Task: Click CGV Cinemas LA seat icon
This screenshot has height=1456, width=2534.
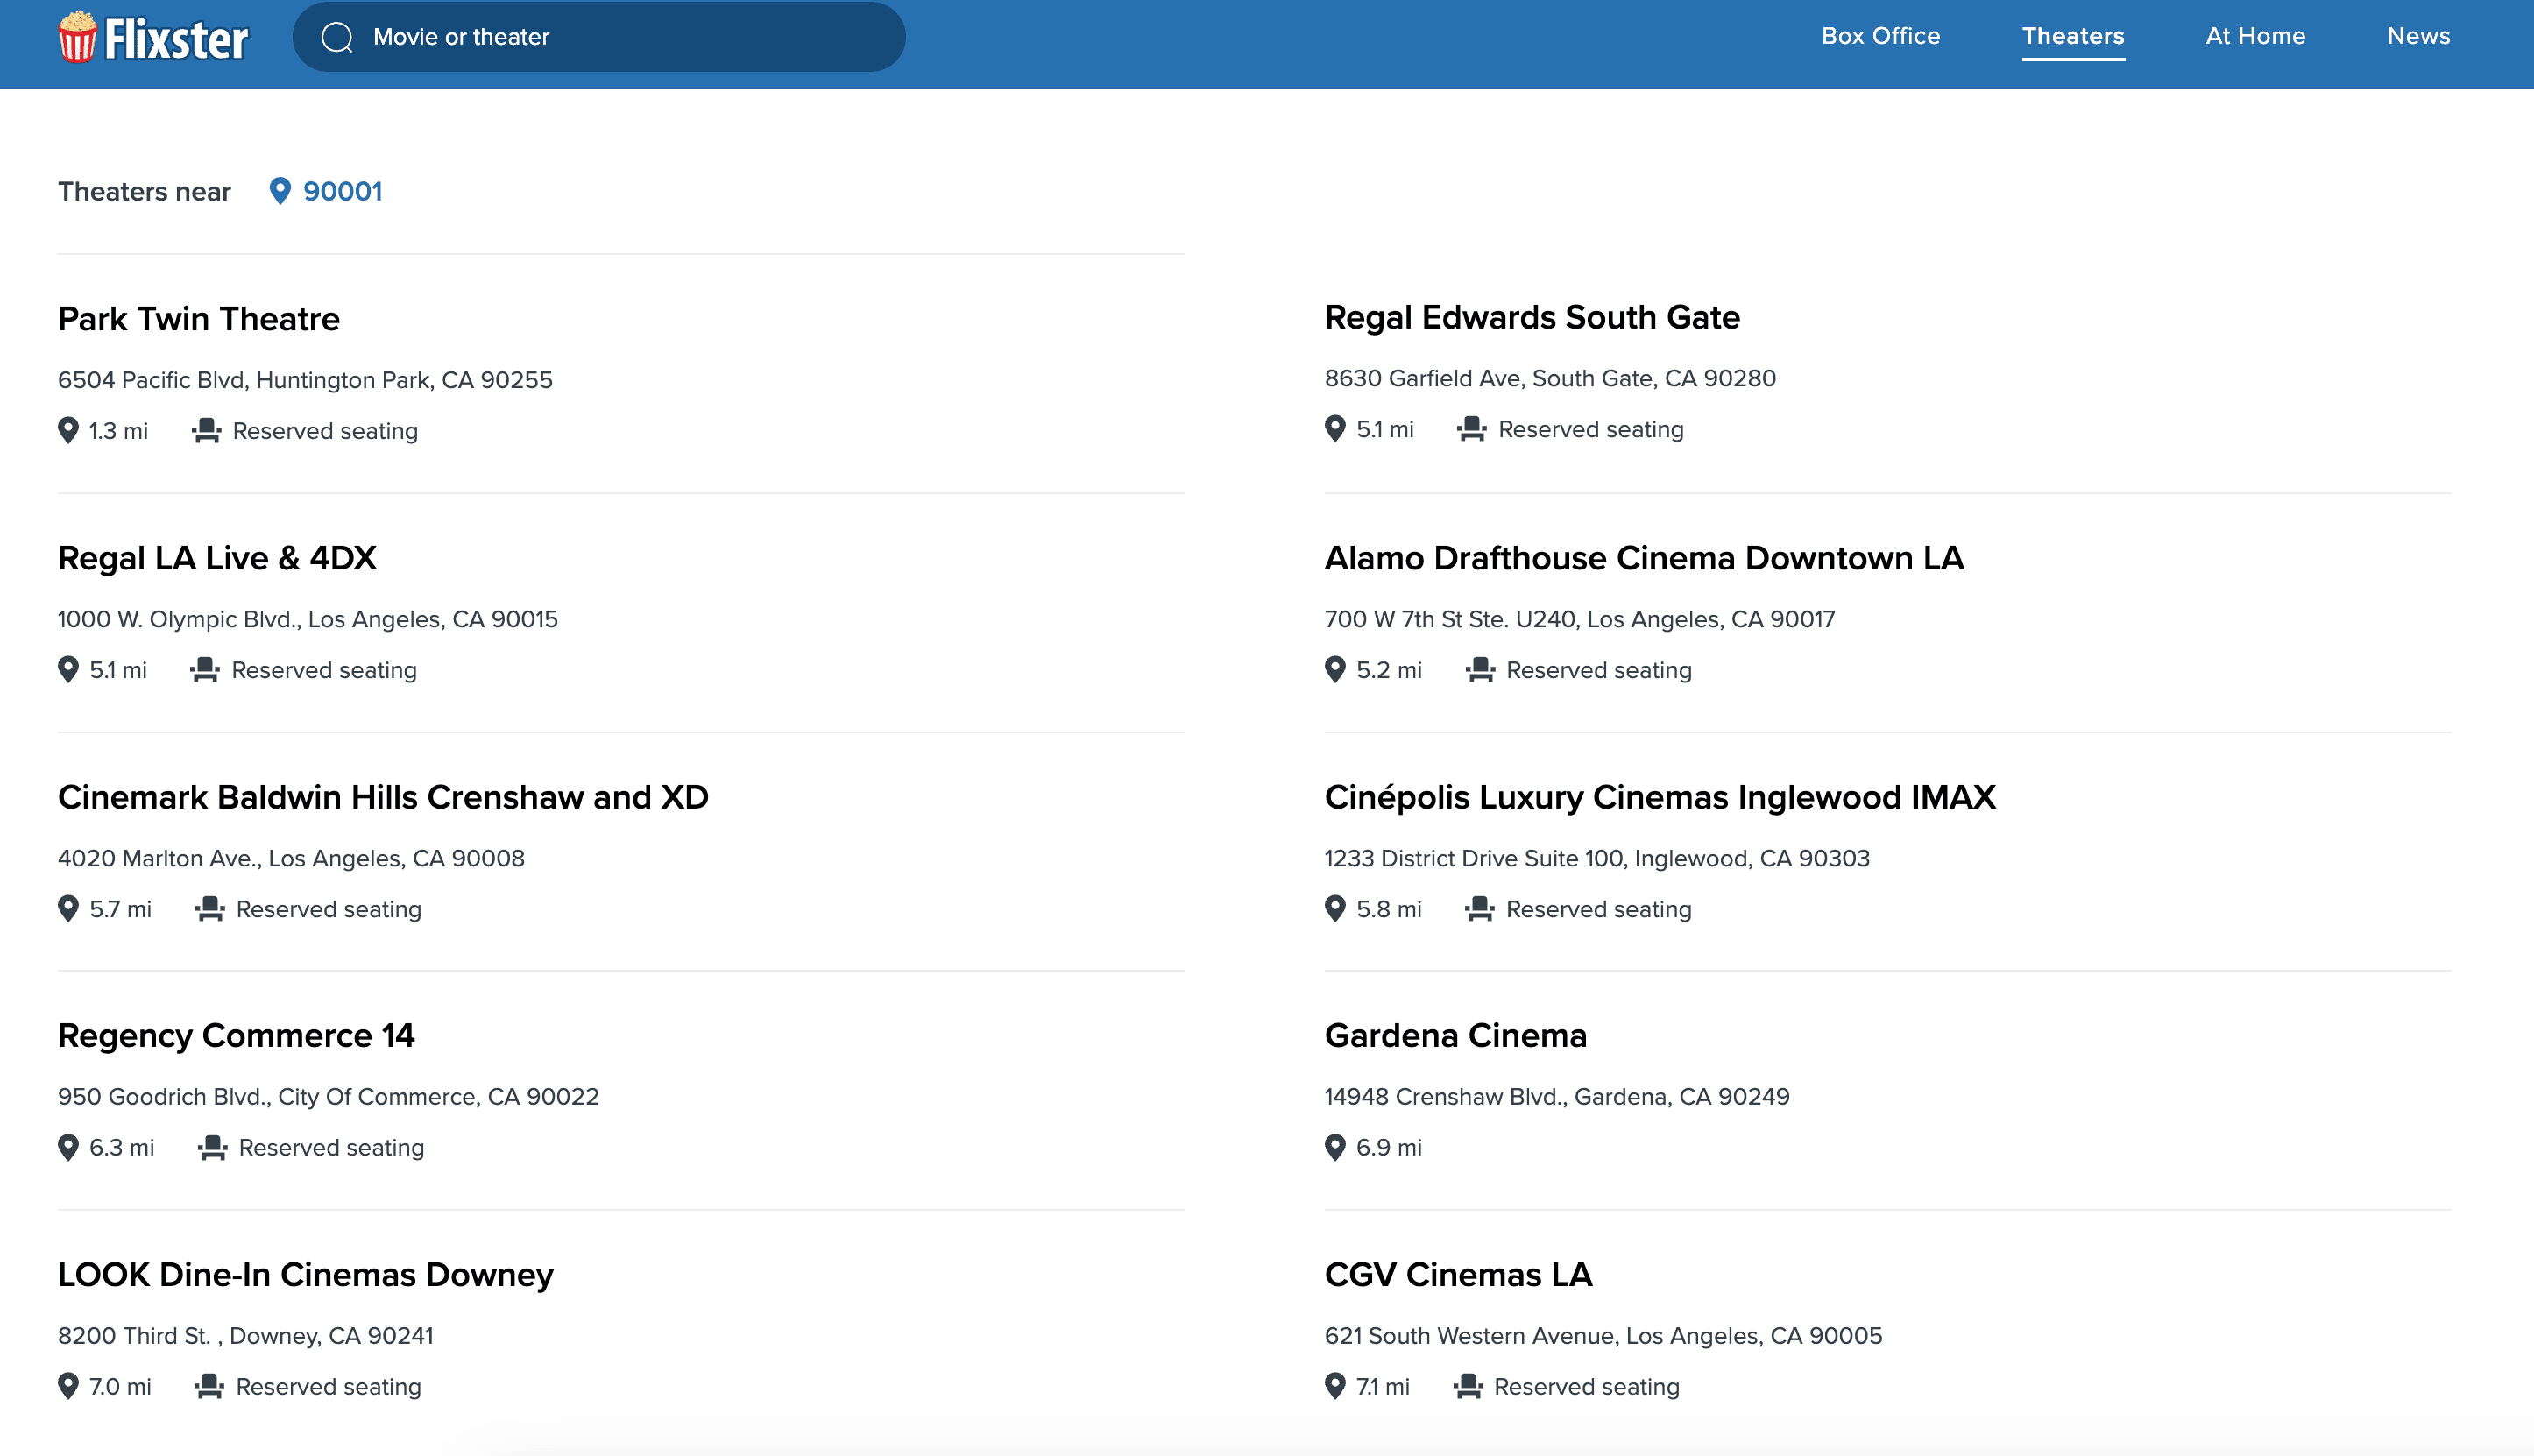Action: 1468,1386
